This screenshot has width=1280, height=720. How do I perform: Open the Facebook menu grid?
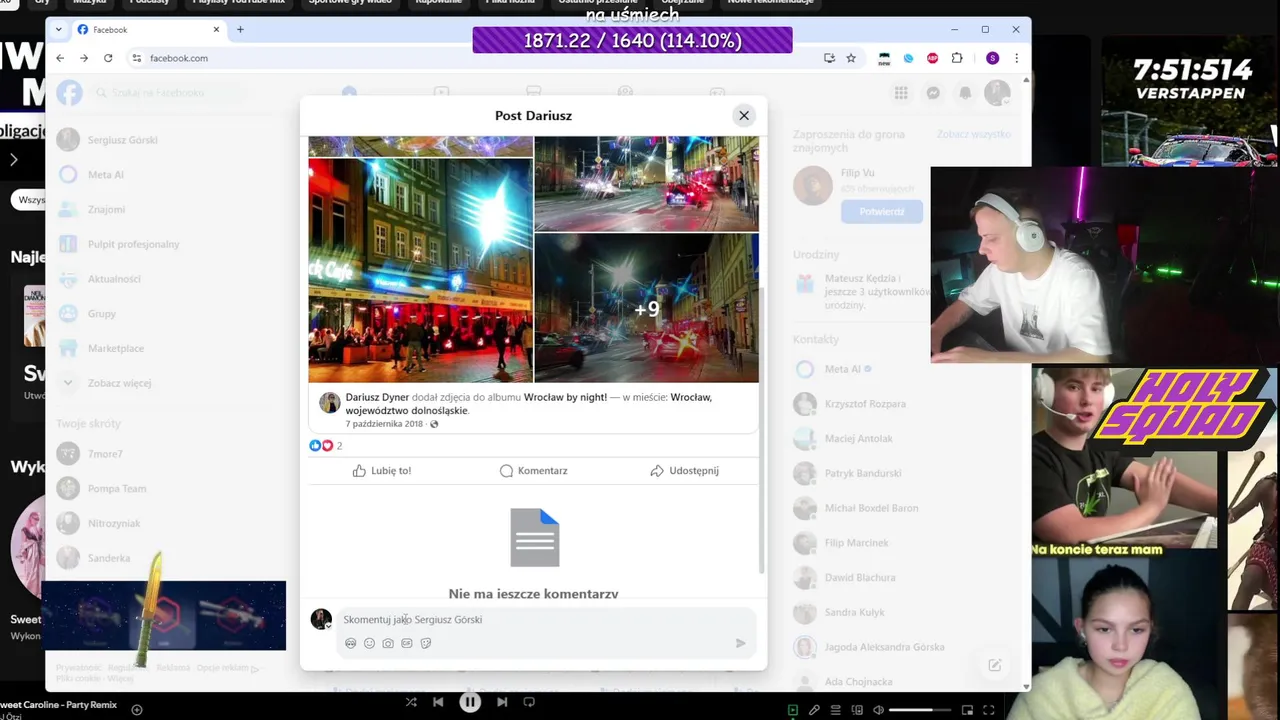coord(901,93)
